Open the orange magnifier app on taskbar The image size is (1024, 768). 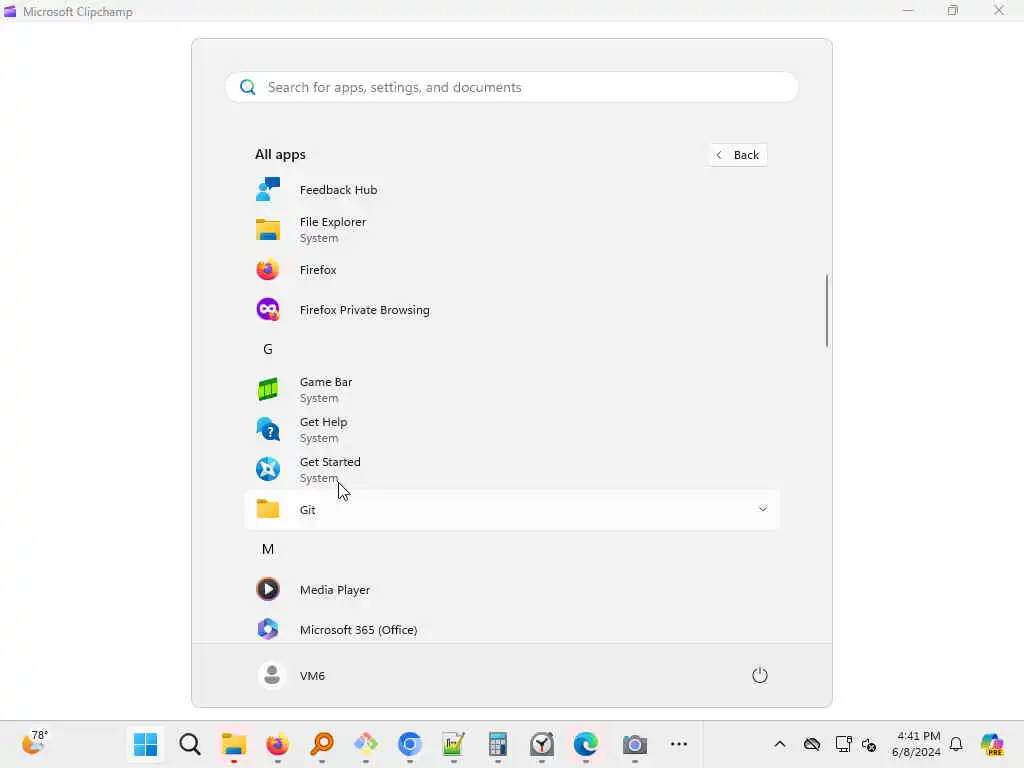coord(322,744)
